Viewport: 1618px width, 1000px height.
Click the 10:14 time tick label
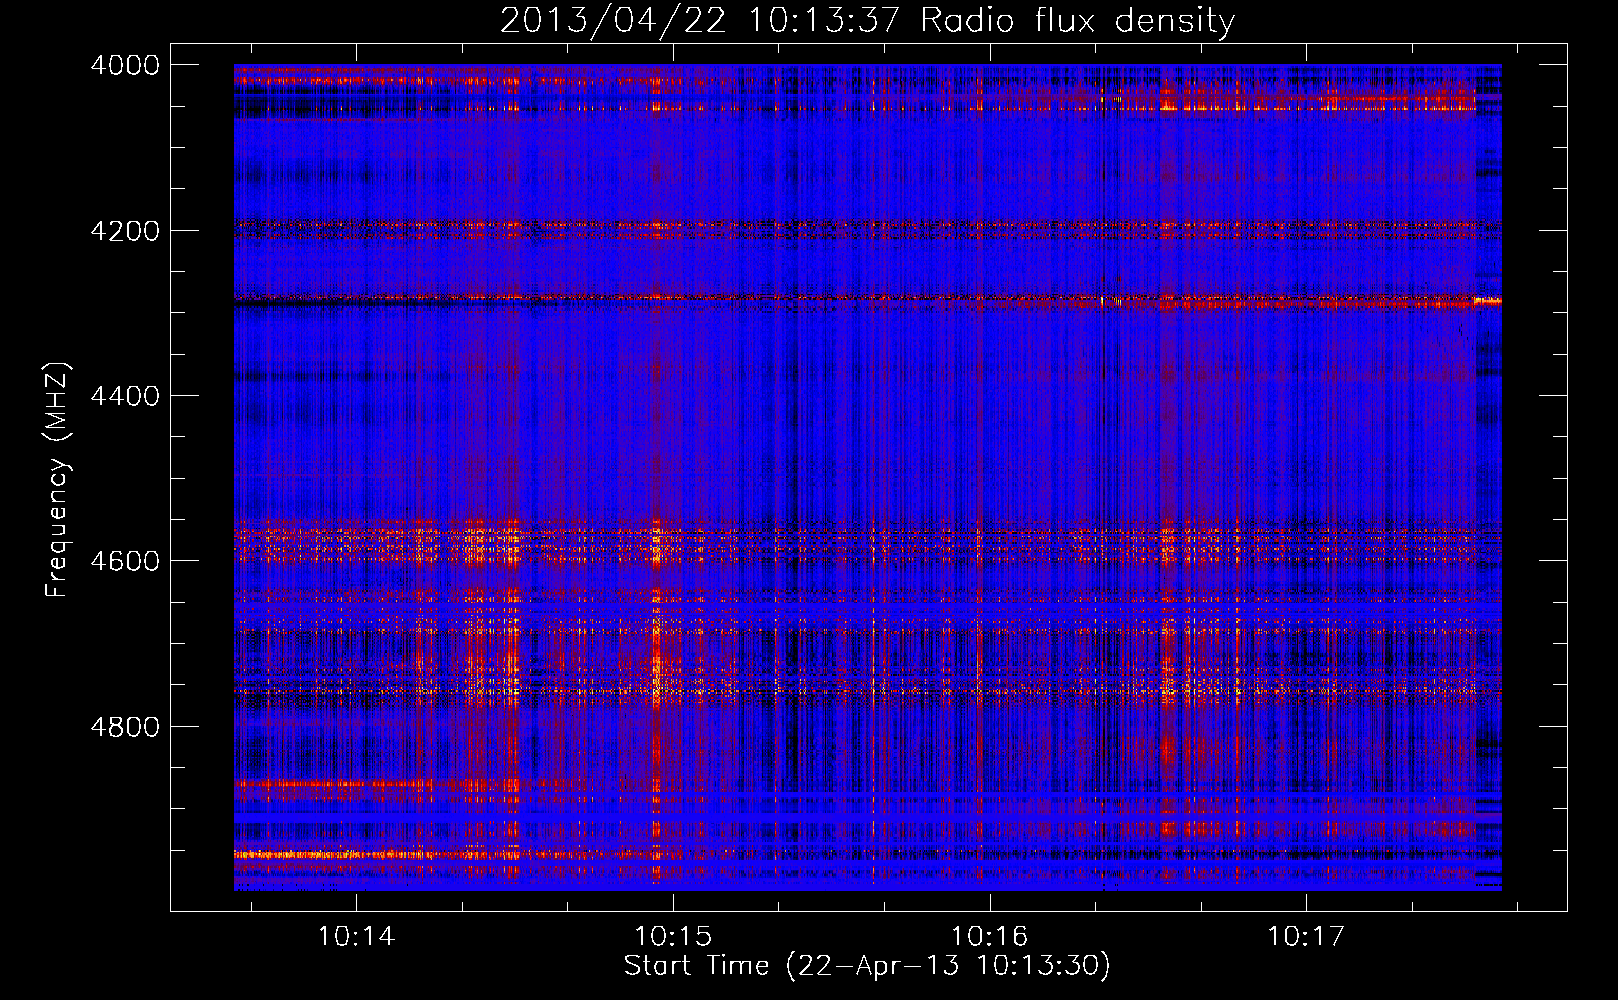[356, 937]
